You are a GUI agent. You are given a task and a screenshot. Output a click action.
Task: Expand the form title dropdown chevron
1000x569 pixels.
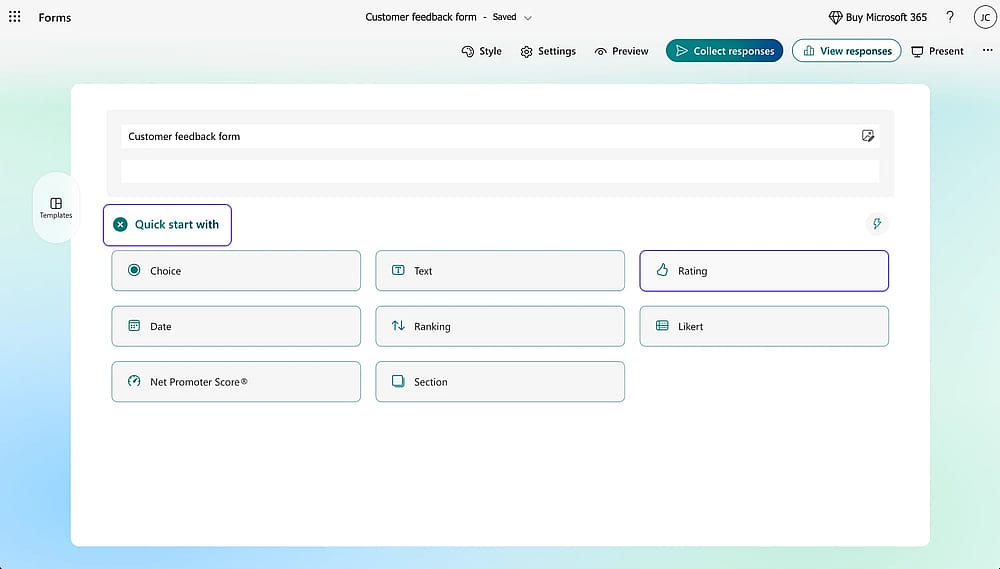click(527, 18)
